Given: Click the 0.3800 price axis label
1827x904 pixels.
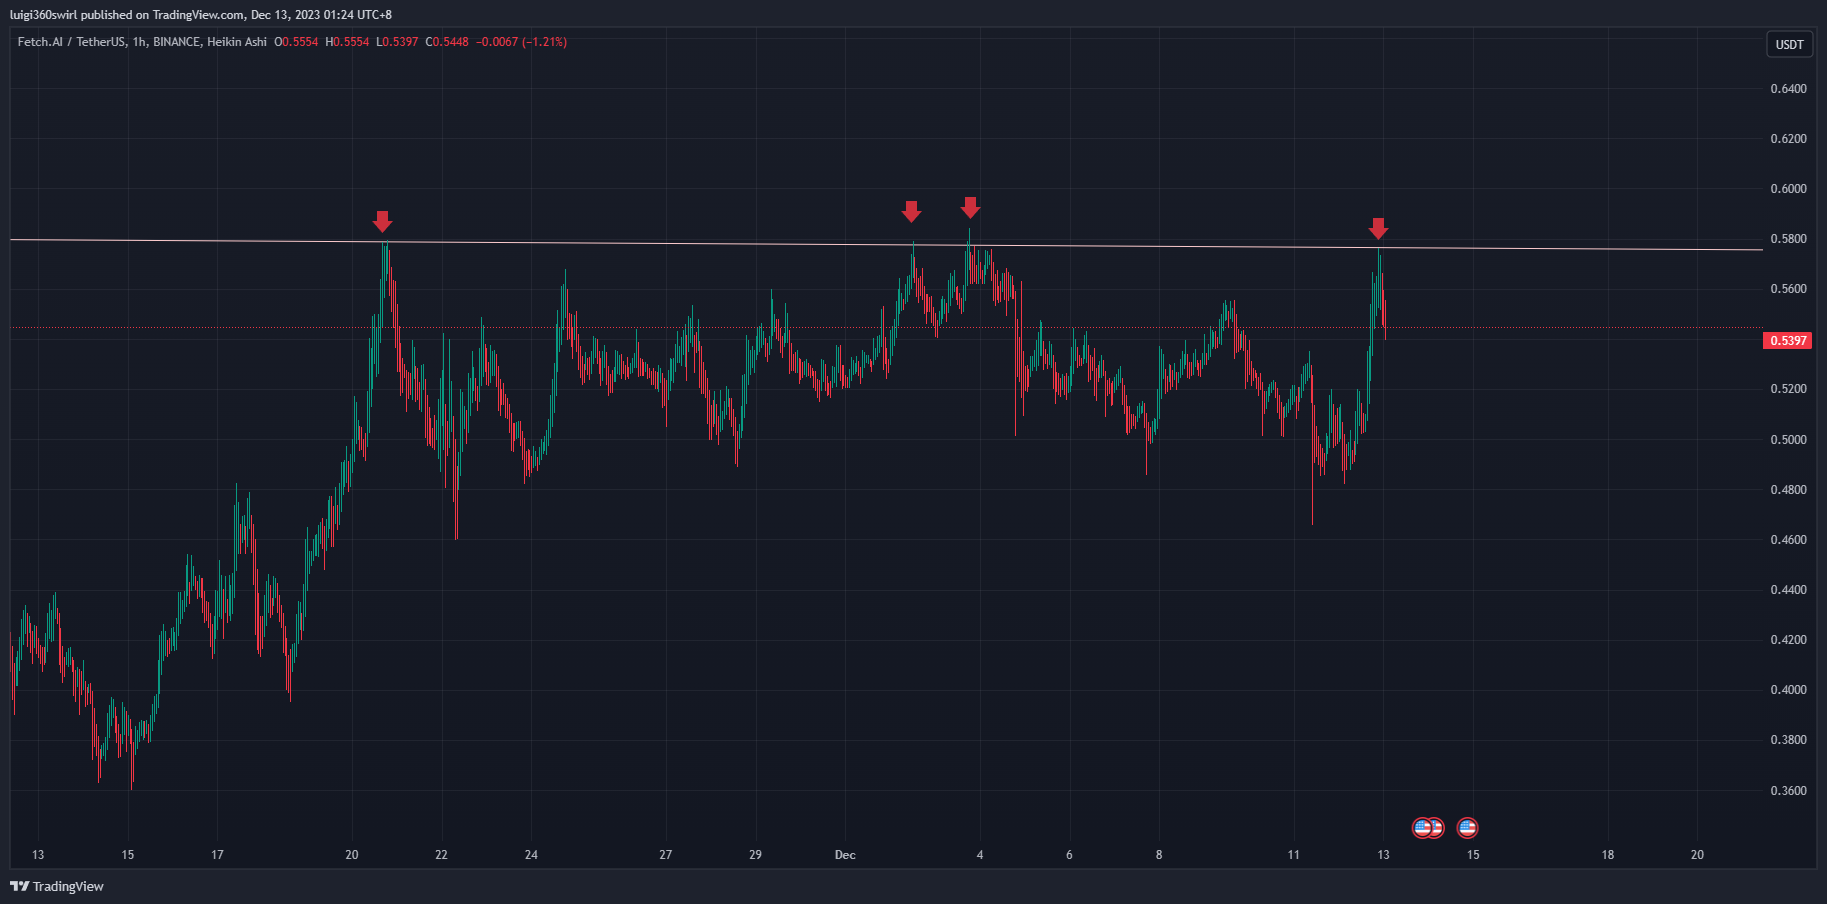Looking at the screenshot, I should (x=1788, y=740).
